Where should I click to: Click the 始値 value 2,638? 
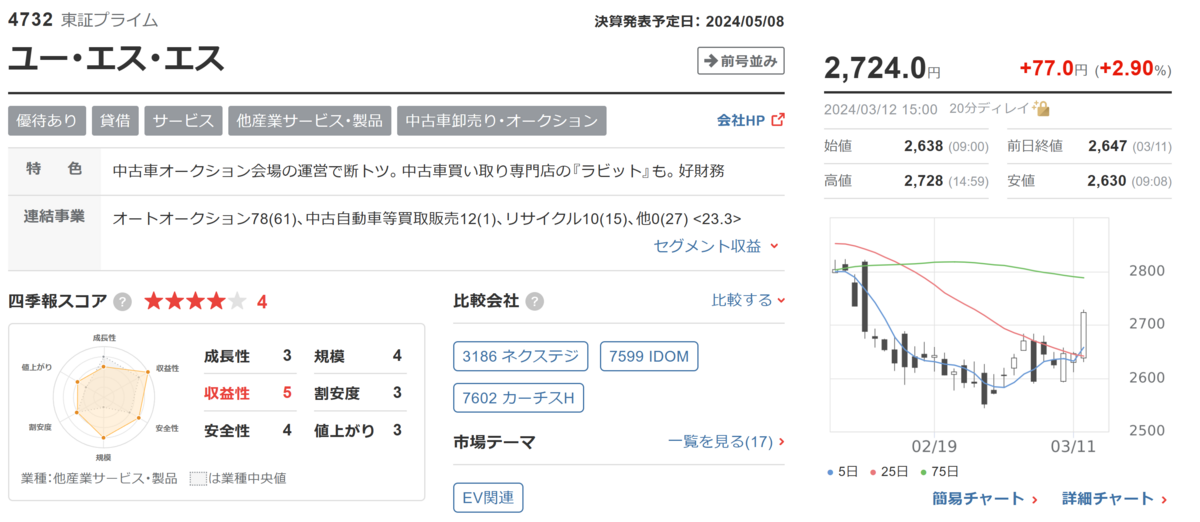click(923, 146)
